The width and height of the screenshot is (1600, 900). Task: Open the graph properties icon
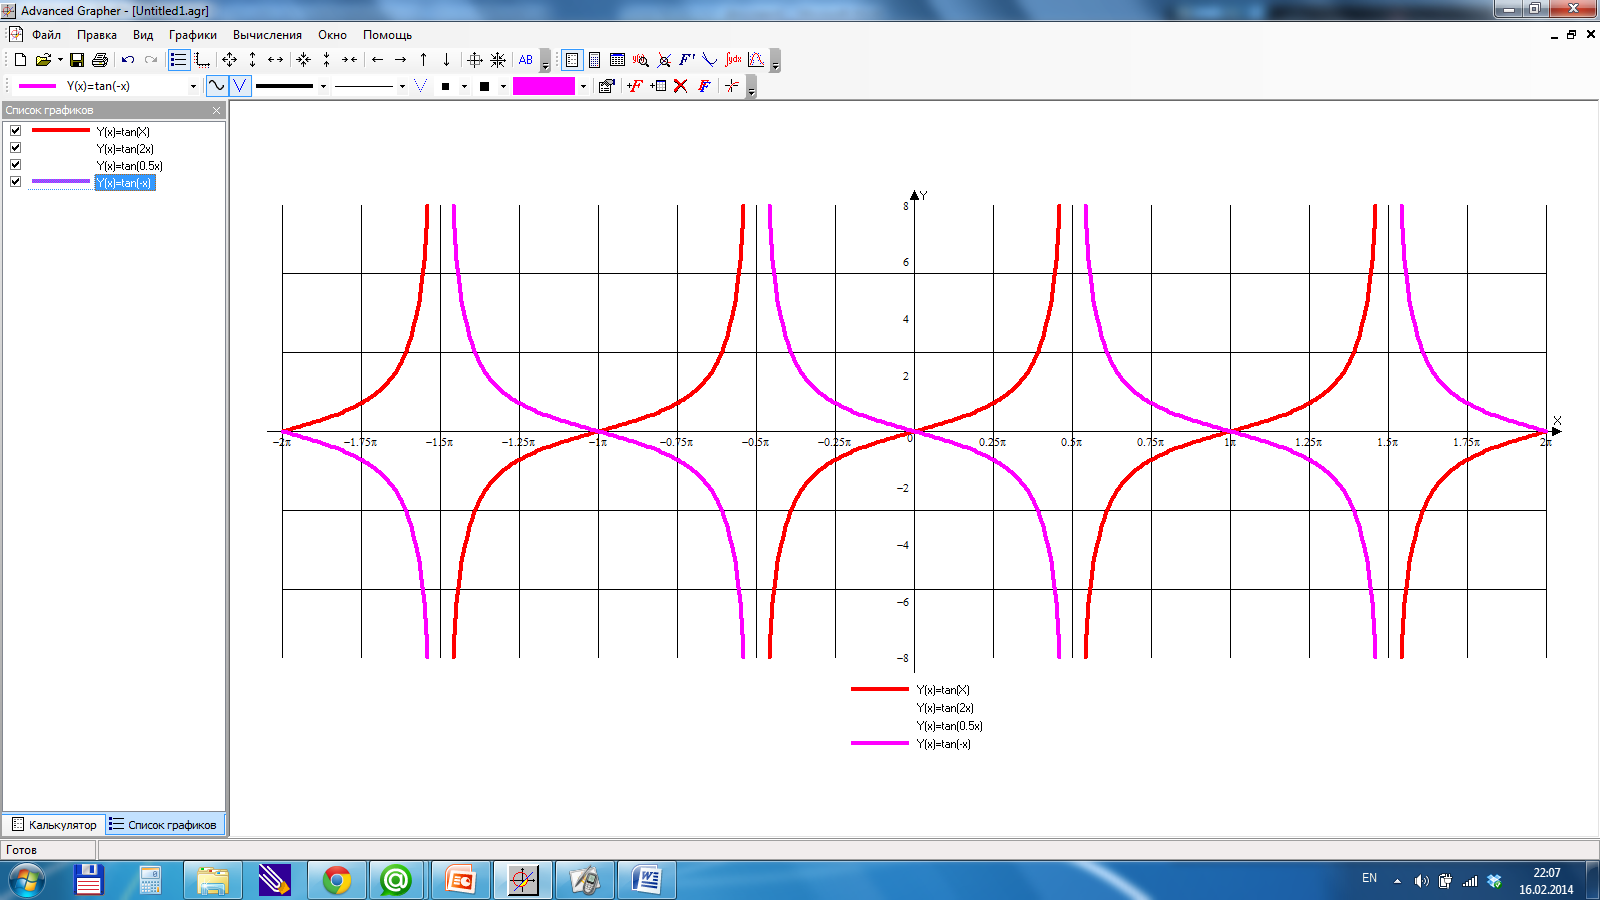pyautogui.click(x=606, y=86)
